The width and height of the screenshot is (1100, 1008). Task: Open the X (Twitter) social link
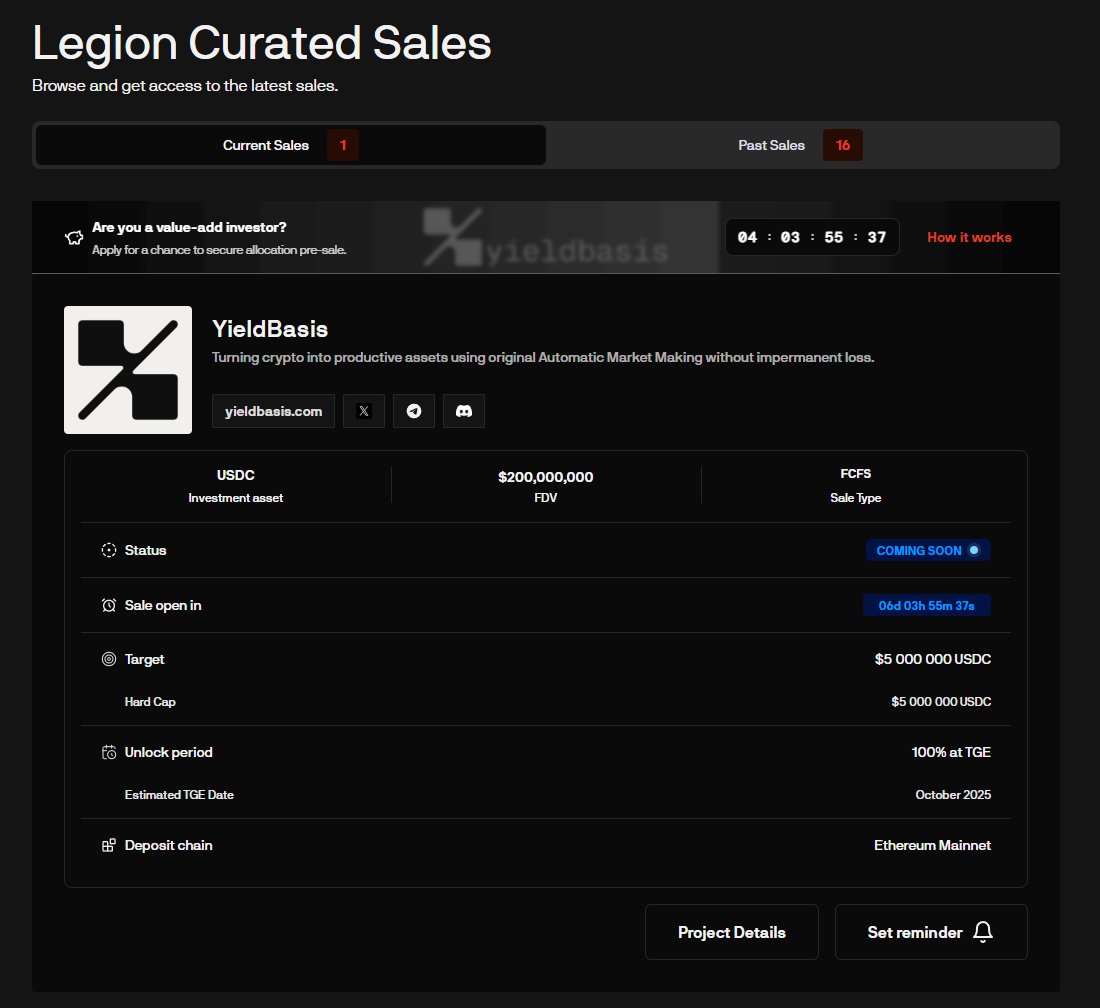[363, 411]
